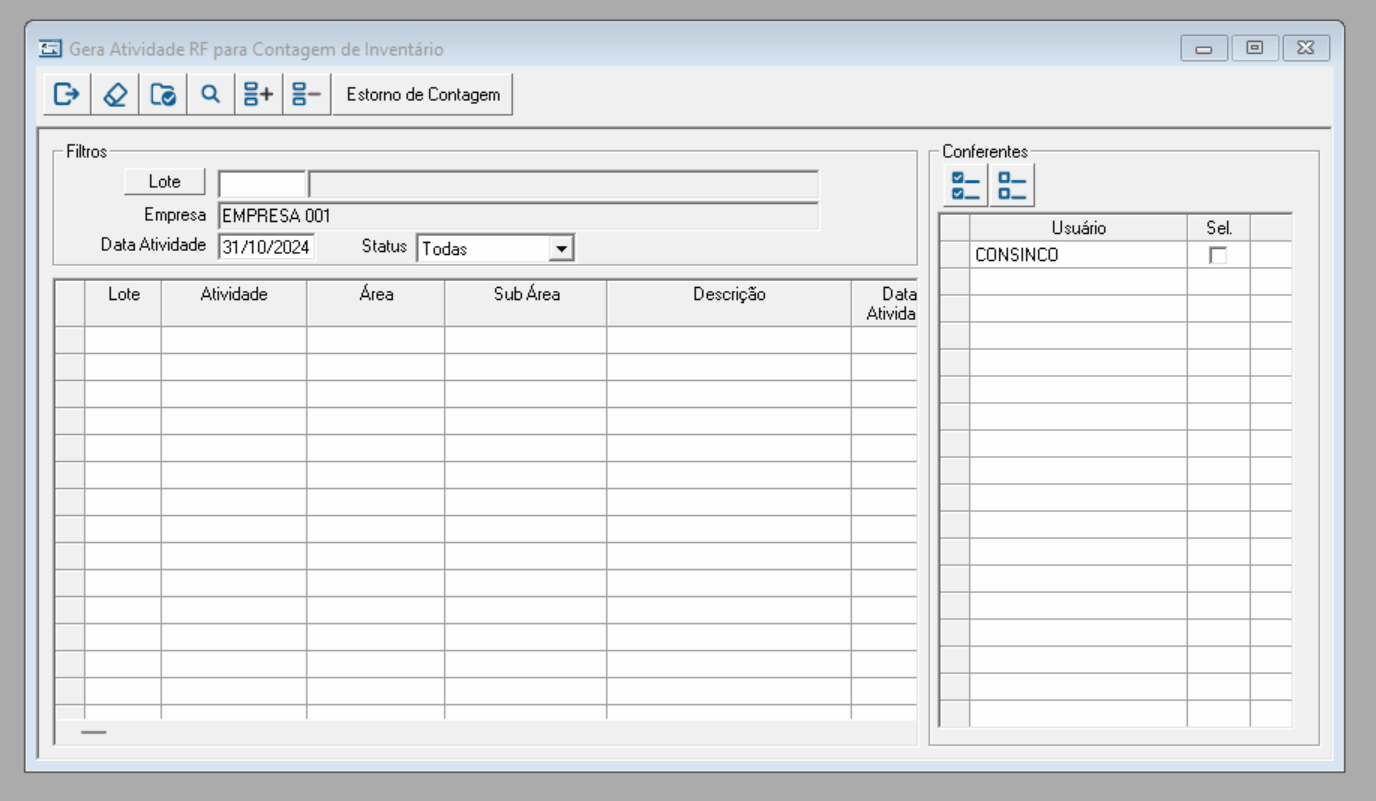Click the add rows plus icon
Image resolution: width=1376 pixels, height=801 pixels.
[259, 95]
